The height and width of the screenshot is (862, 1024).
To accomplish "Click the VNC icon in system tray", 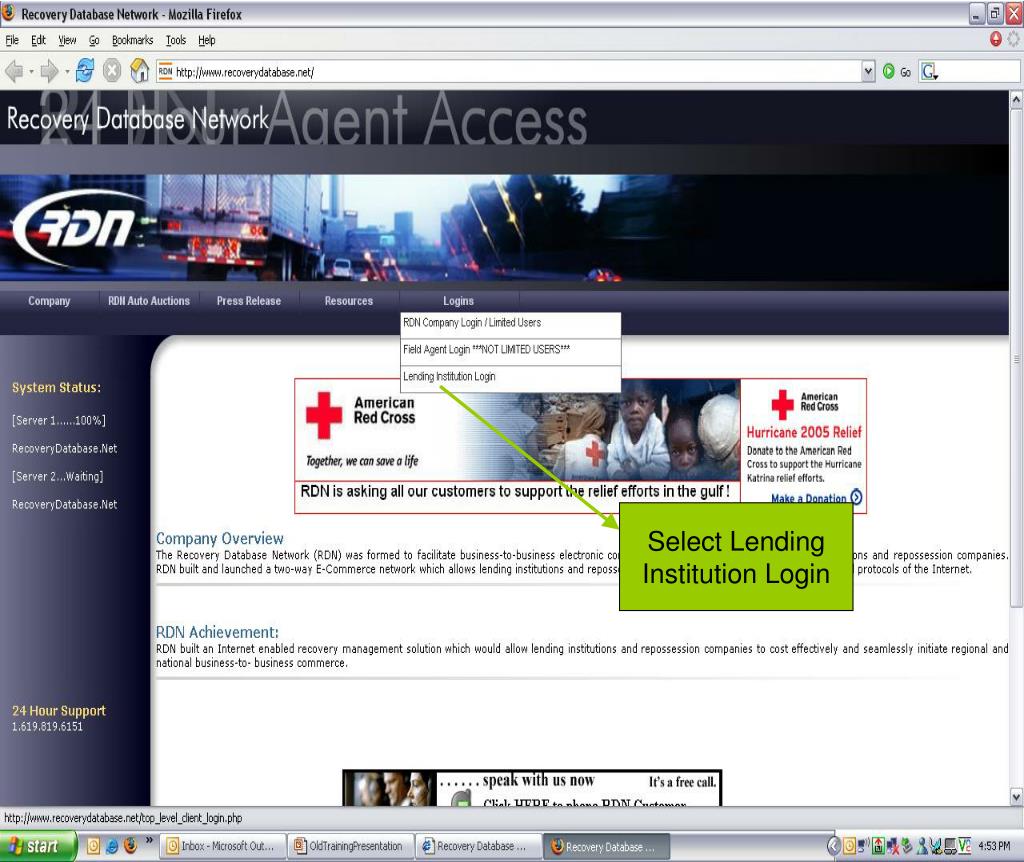I will click(x=965, y=846).
